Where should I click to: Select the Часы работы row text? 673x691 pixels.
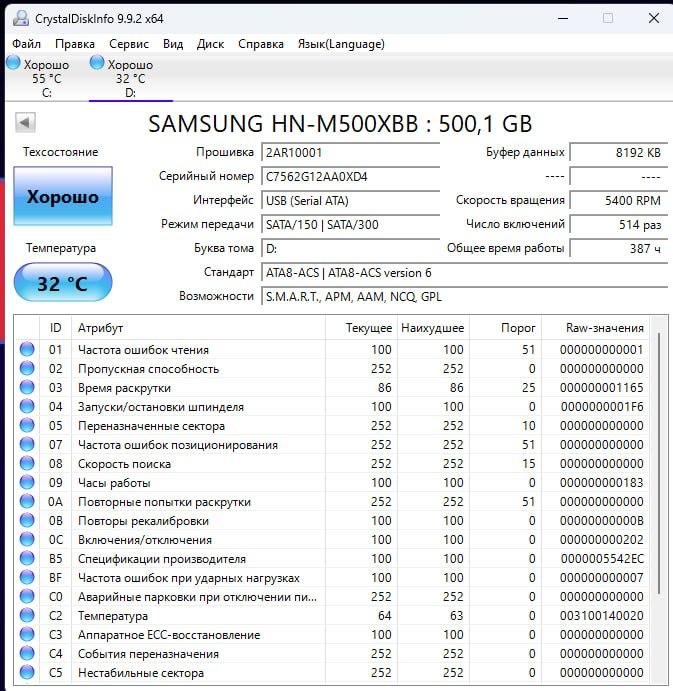click(114, 483)
